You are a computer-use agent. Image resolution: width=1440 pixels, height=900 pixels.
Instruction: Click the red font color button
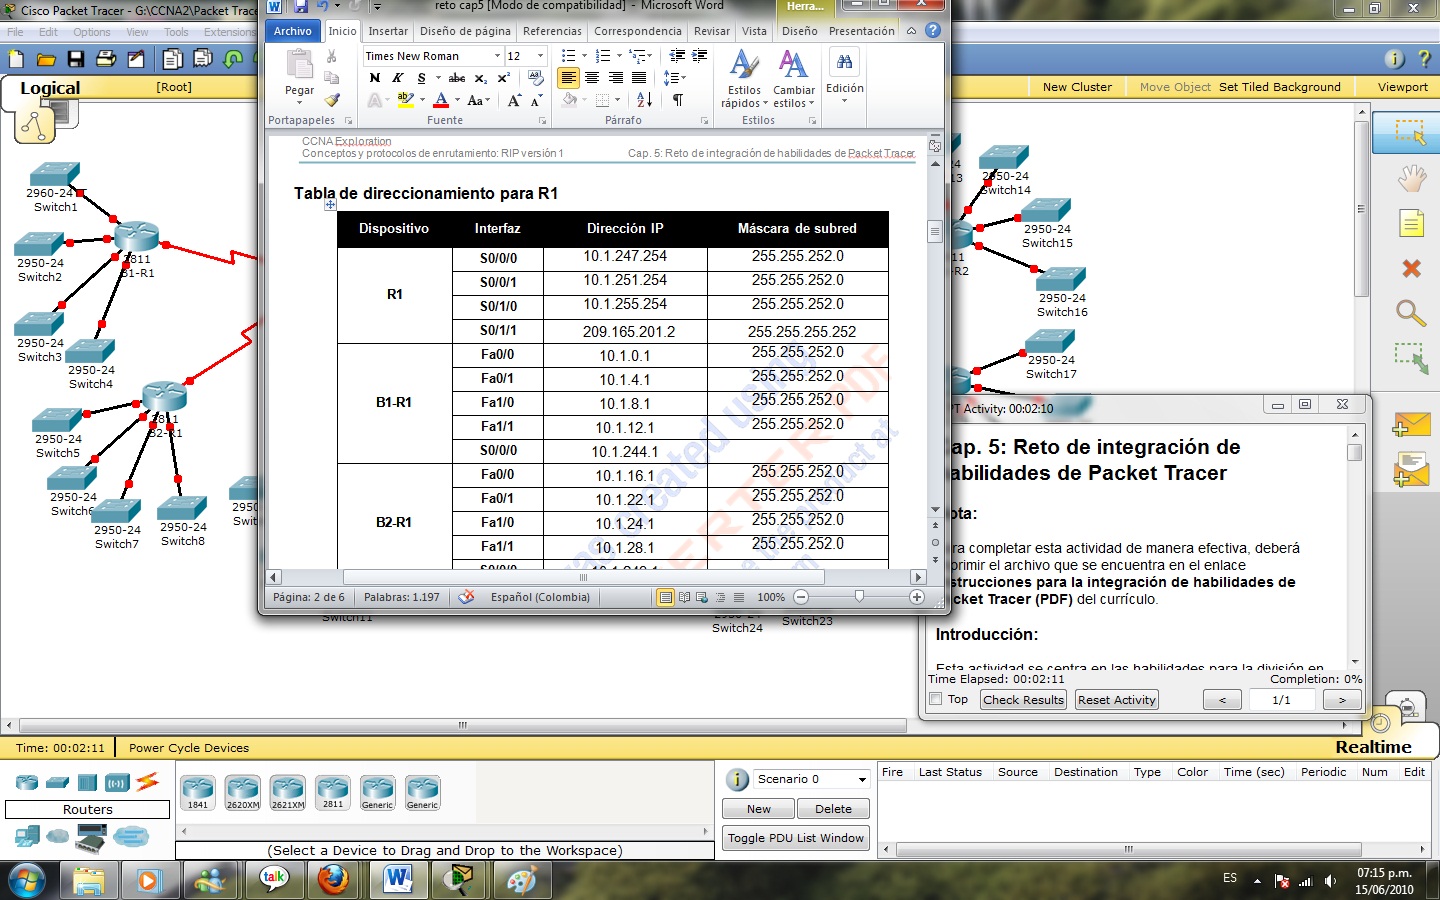click(441, 100)
